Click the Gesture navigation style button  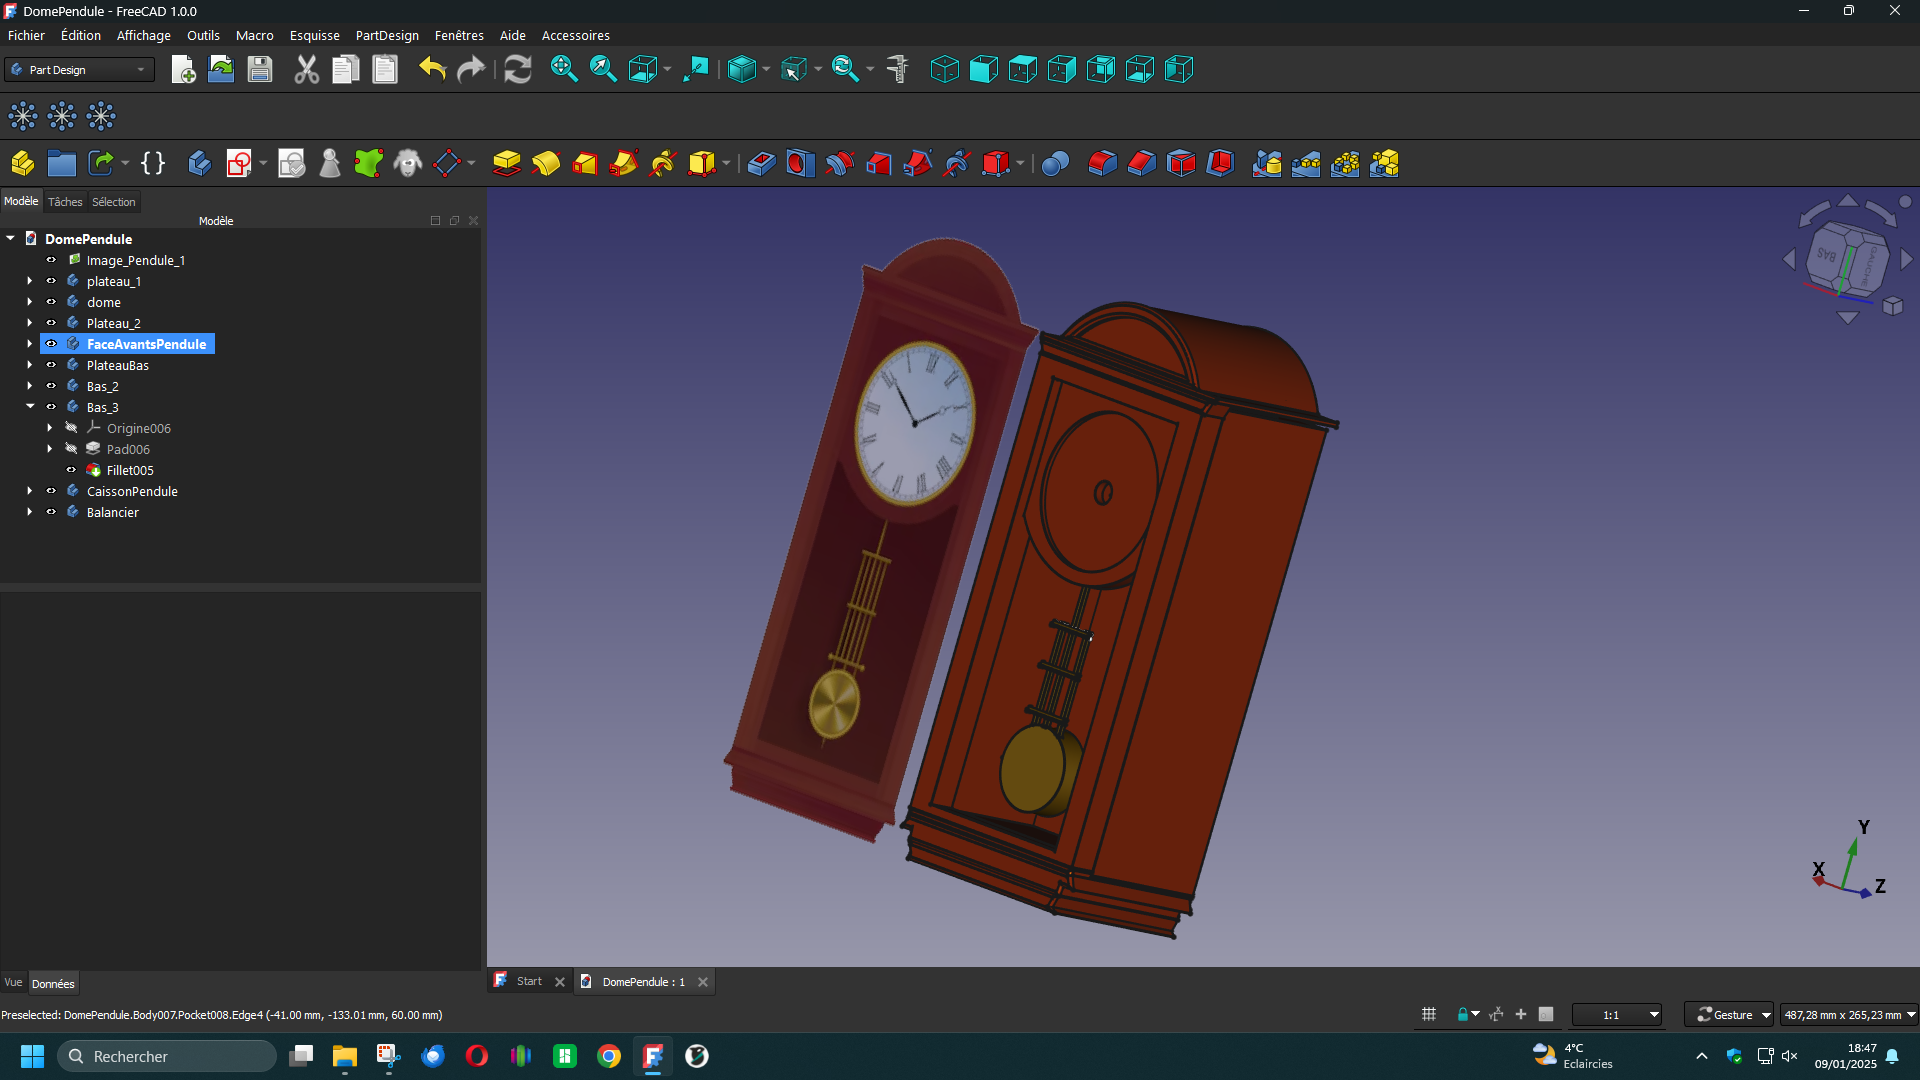coord(1729,1014)
